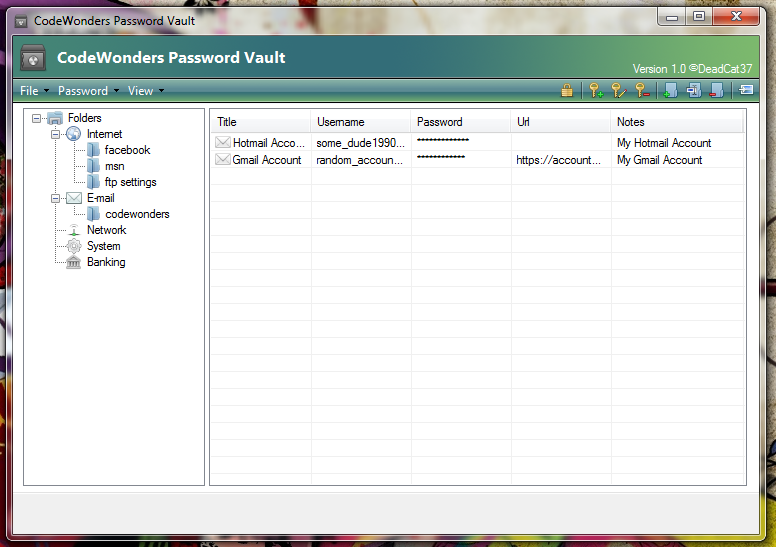Viewport: 776px width, 547px height.
Task: Click the 'Gmail Account' title cell
Action: (267, 160)
